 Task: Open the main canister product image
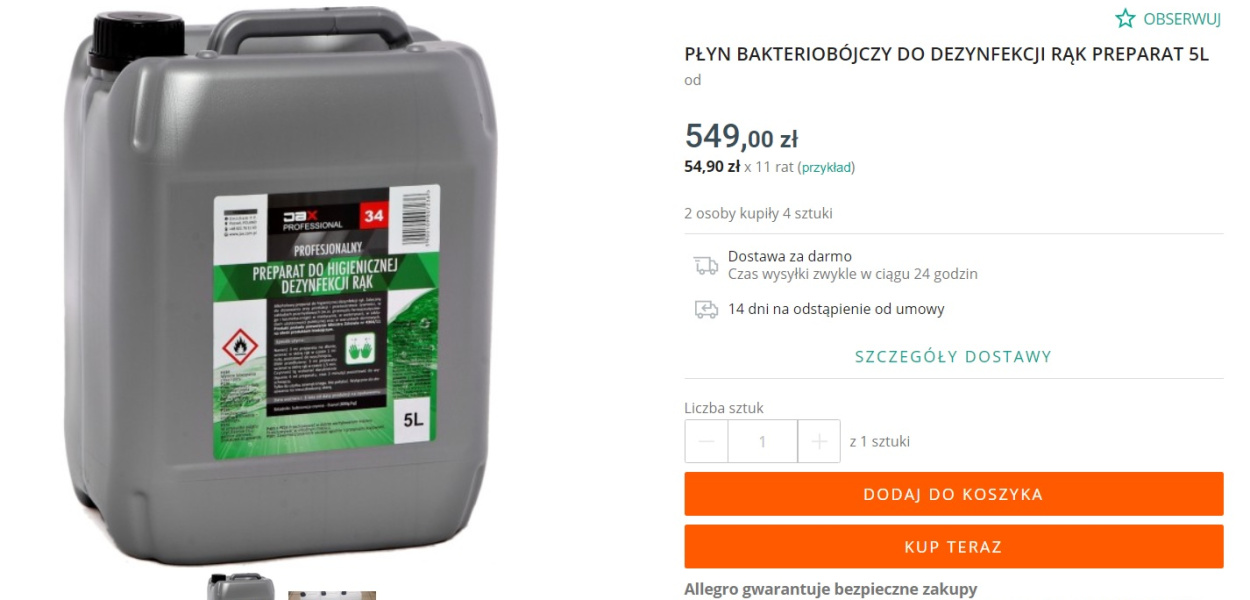(x=281, y=288)
